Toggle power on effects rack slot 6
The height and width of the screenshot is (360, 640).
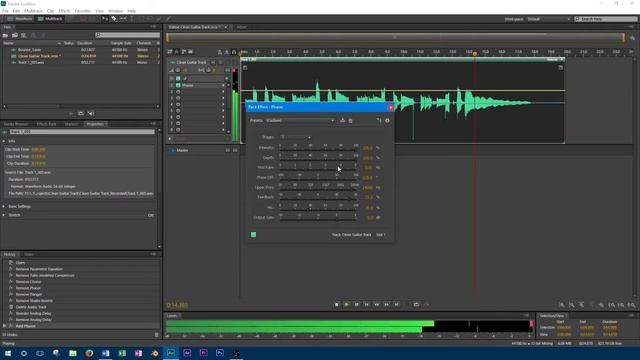(178, 117)
